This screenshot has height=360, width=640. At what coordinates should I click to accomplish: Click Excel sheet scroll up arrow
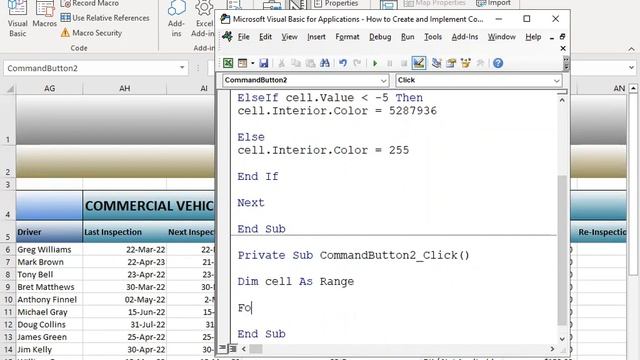(x=633, y=88)
